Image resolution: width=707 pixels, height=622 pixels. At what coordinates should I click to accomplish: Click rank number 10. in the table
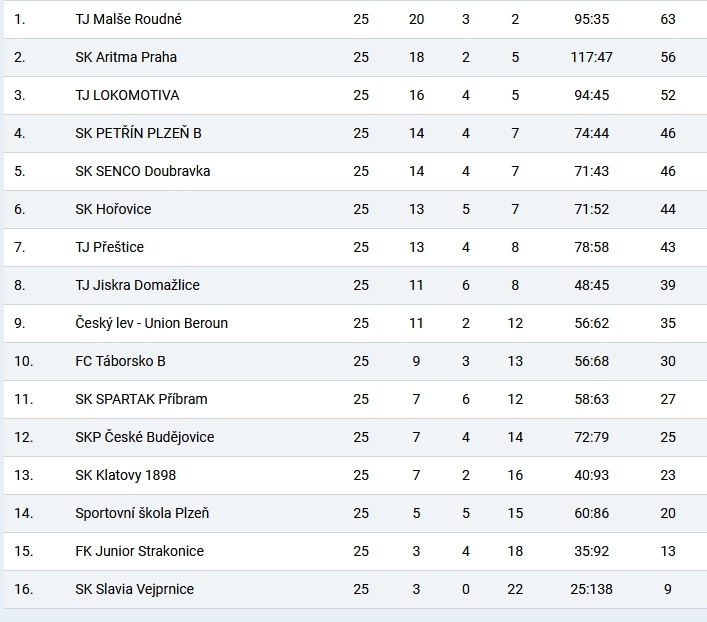tap(23, 361)
